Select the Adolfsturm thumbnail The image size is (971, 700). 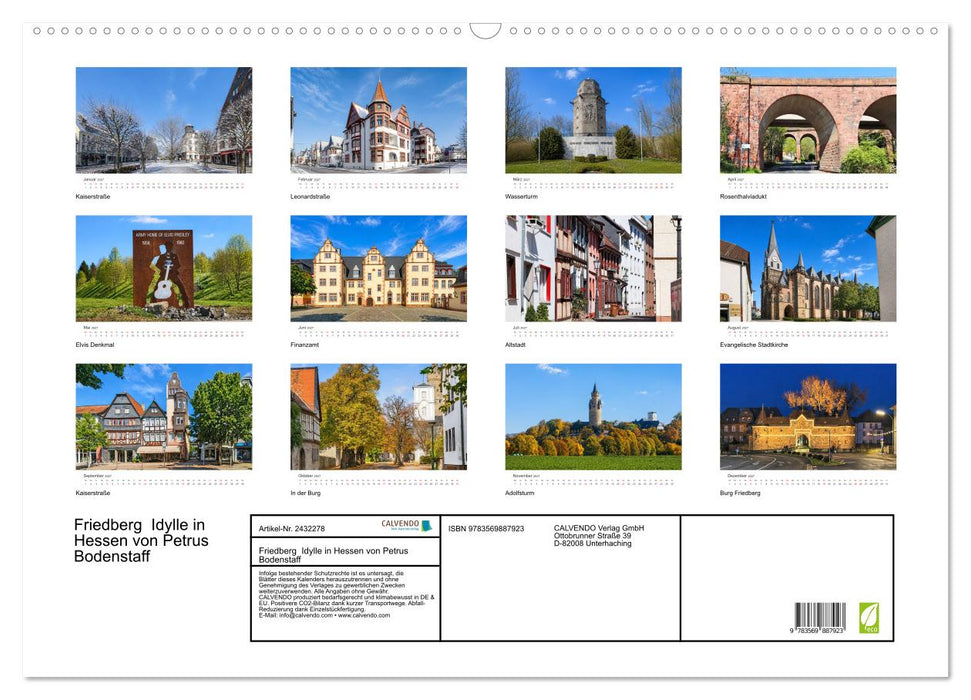(x=593, y=416)
